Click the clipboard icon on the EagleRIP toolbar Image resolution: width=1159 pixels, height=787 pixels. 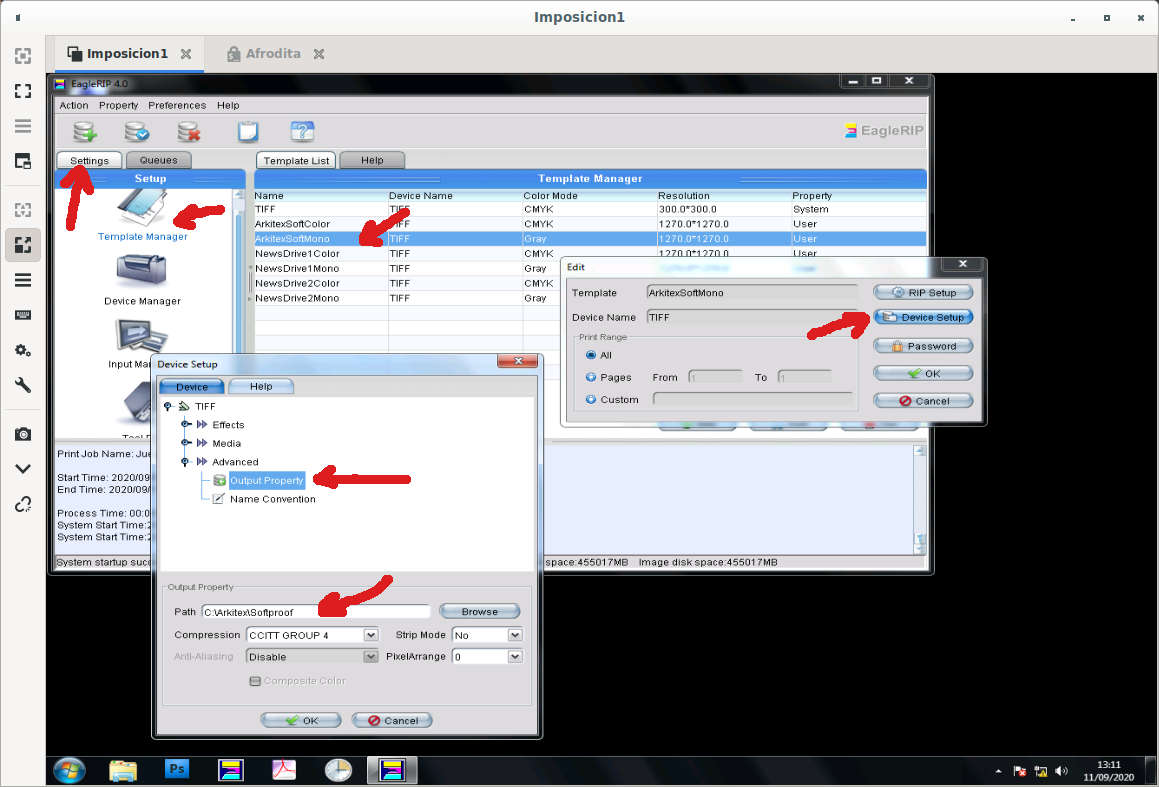[248, 130]
